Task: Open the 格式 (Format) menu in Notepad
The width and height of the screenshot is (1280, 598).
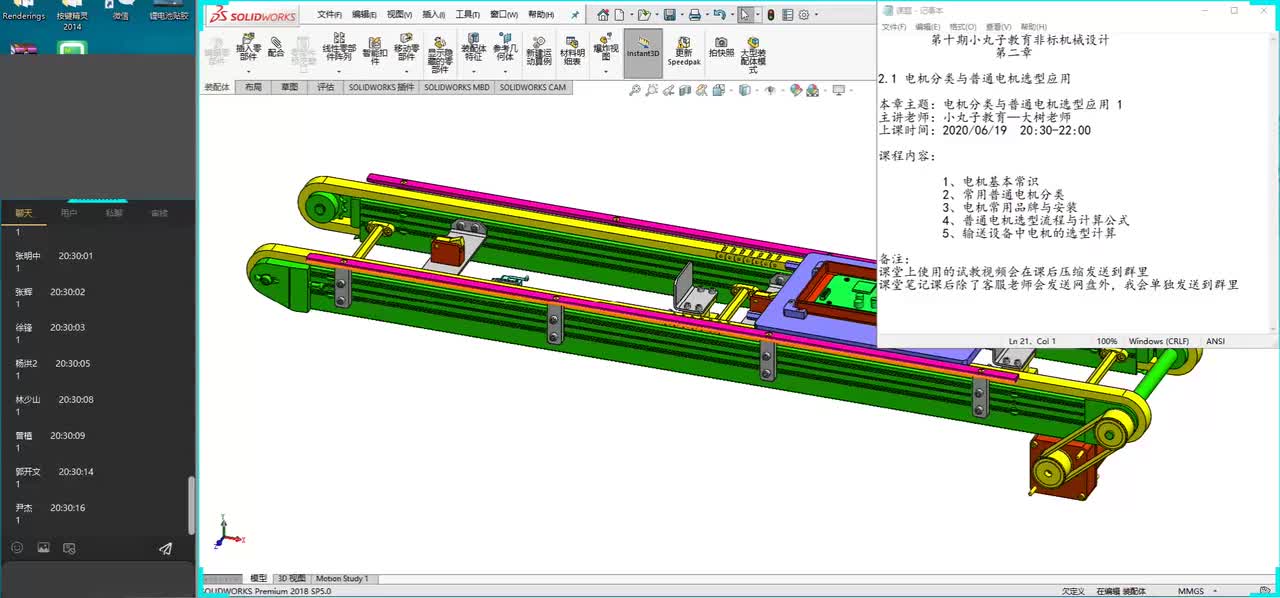Action: click(963, 27)
